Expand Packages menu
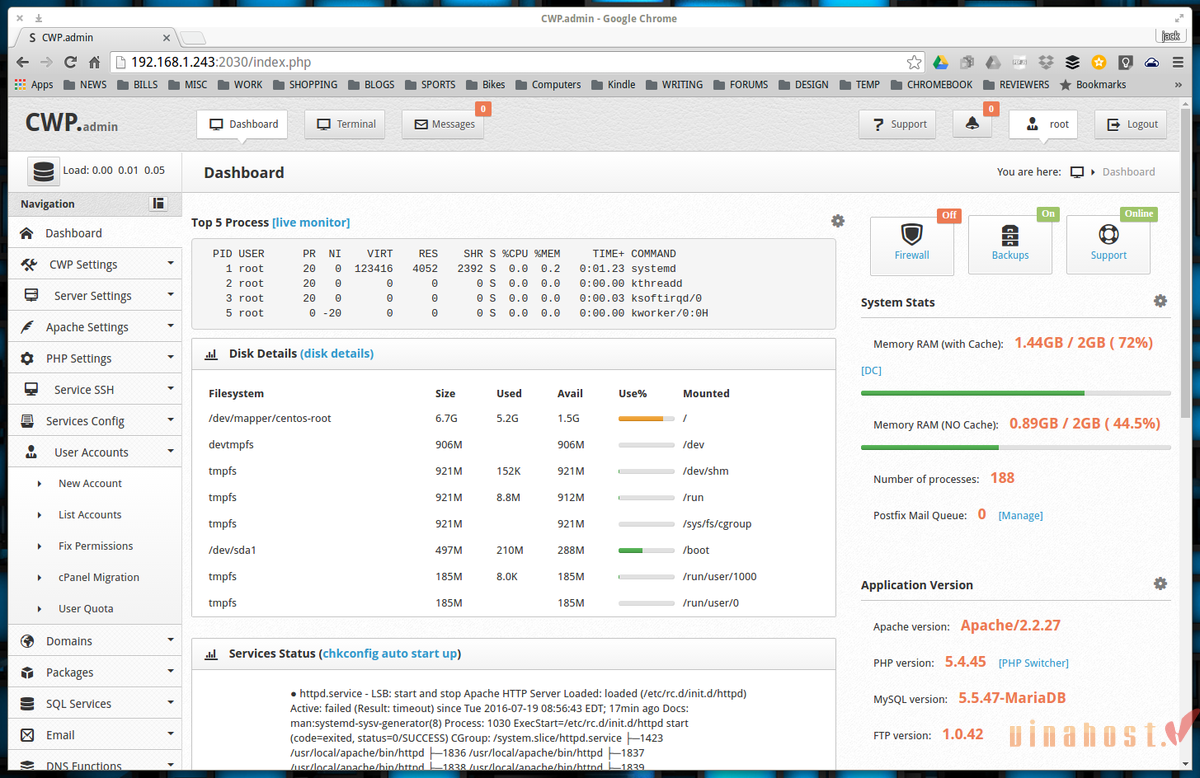 (x=95, y=672)
